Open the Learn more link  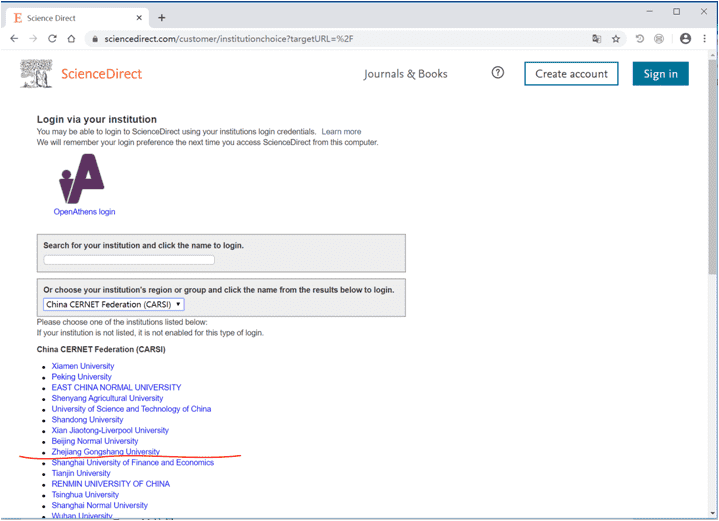(x=341, y=132)
